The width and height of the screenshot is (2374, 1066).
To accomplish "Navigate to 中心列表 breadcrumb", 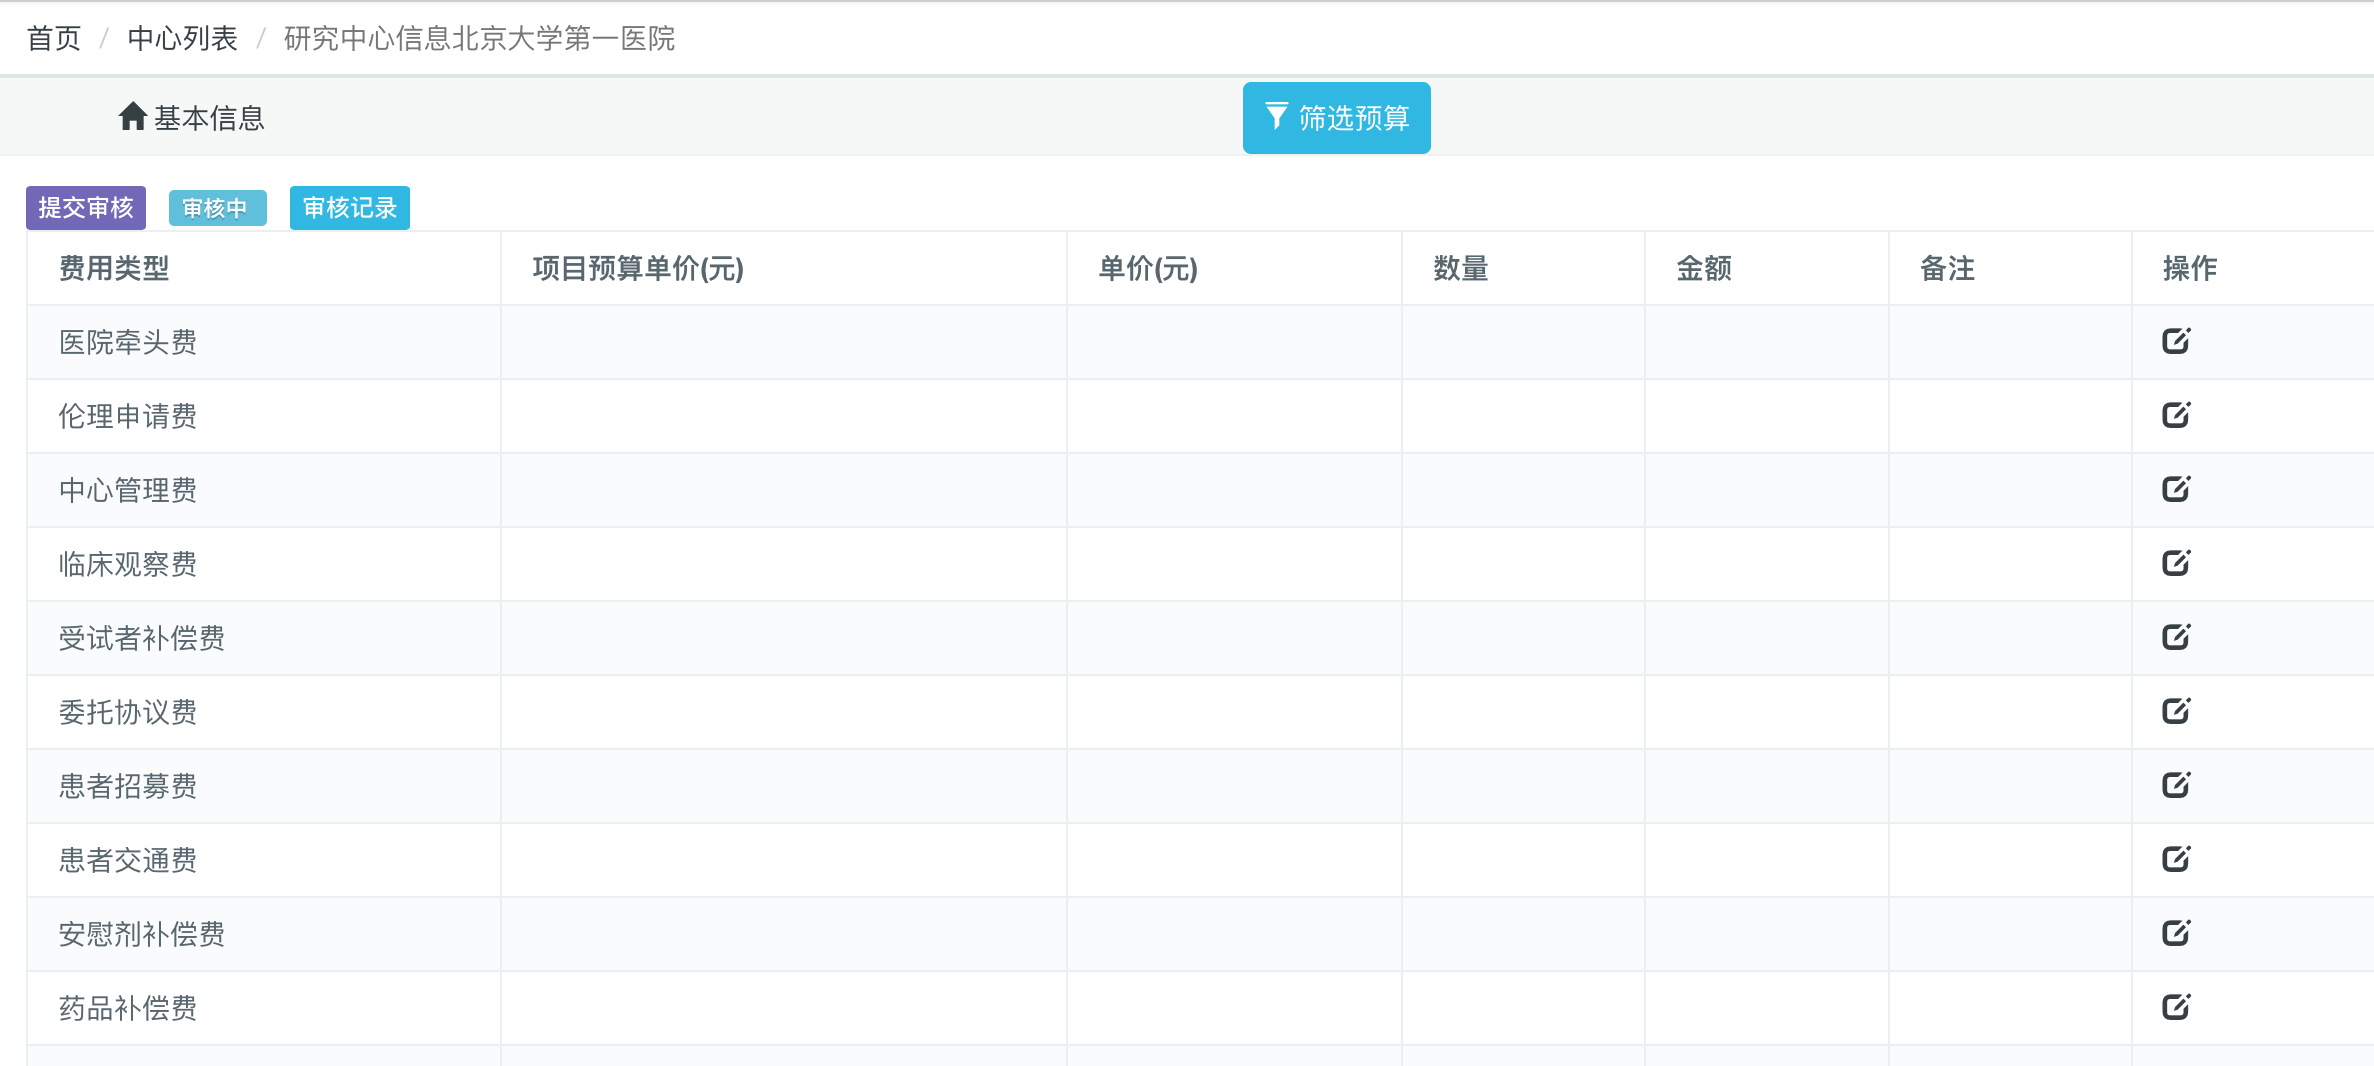I will coord(183,38).
